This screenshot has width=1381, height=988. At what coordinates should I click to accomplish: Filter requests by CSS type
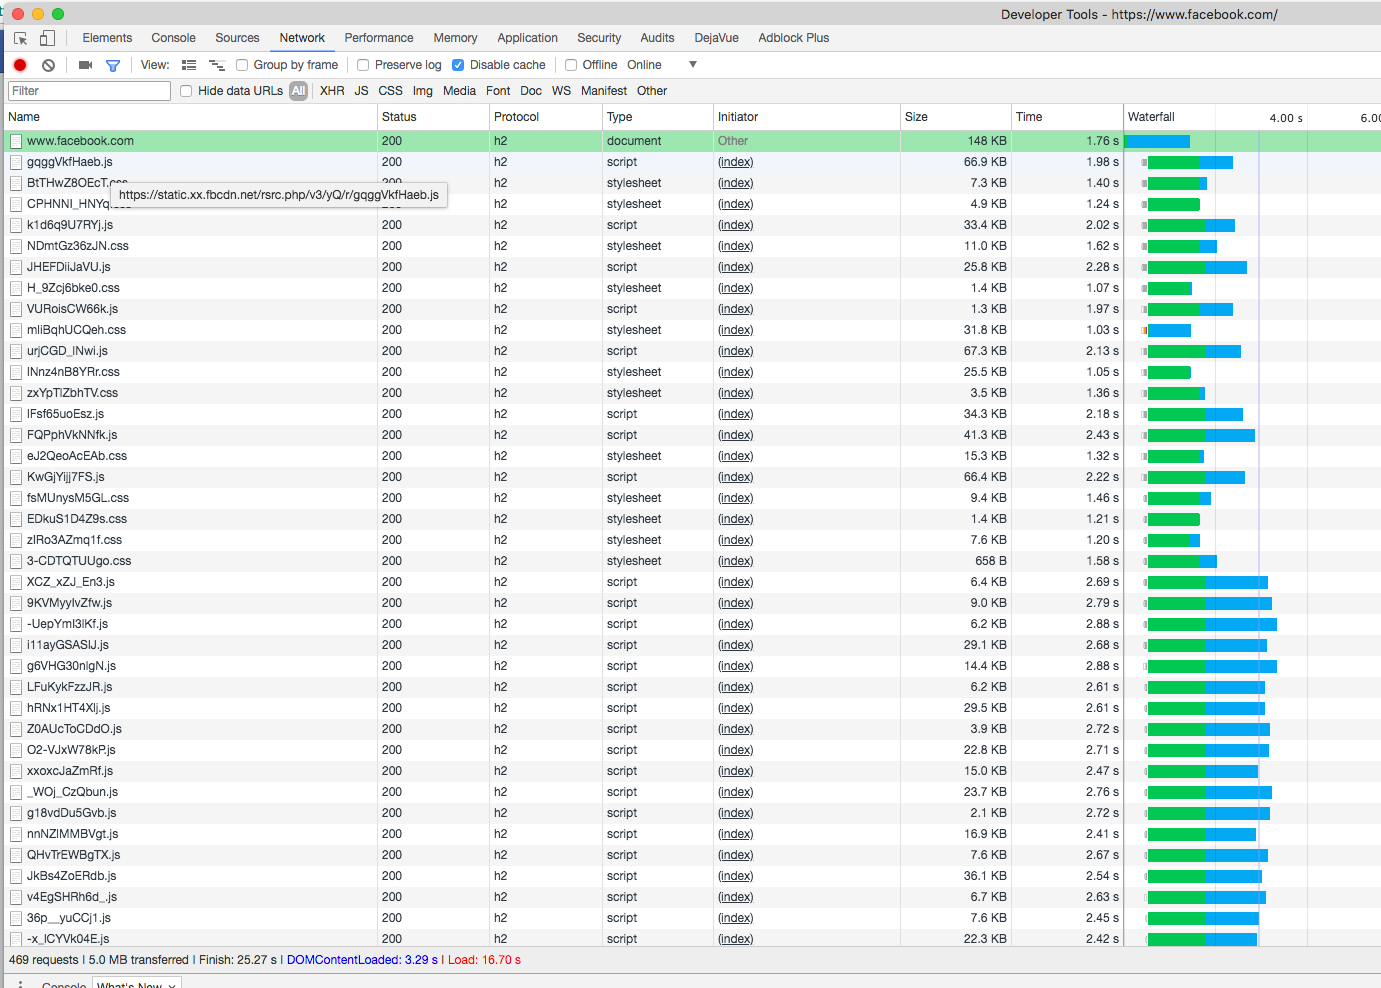click(390, 91)
